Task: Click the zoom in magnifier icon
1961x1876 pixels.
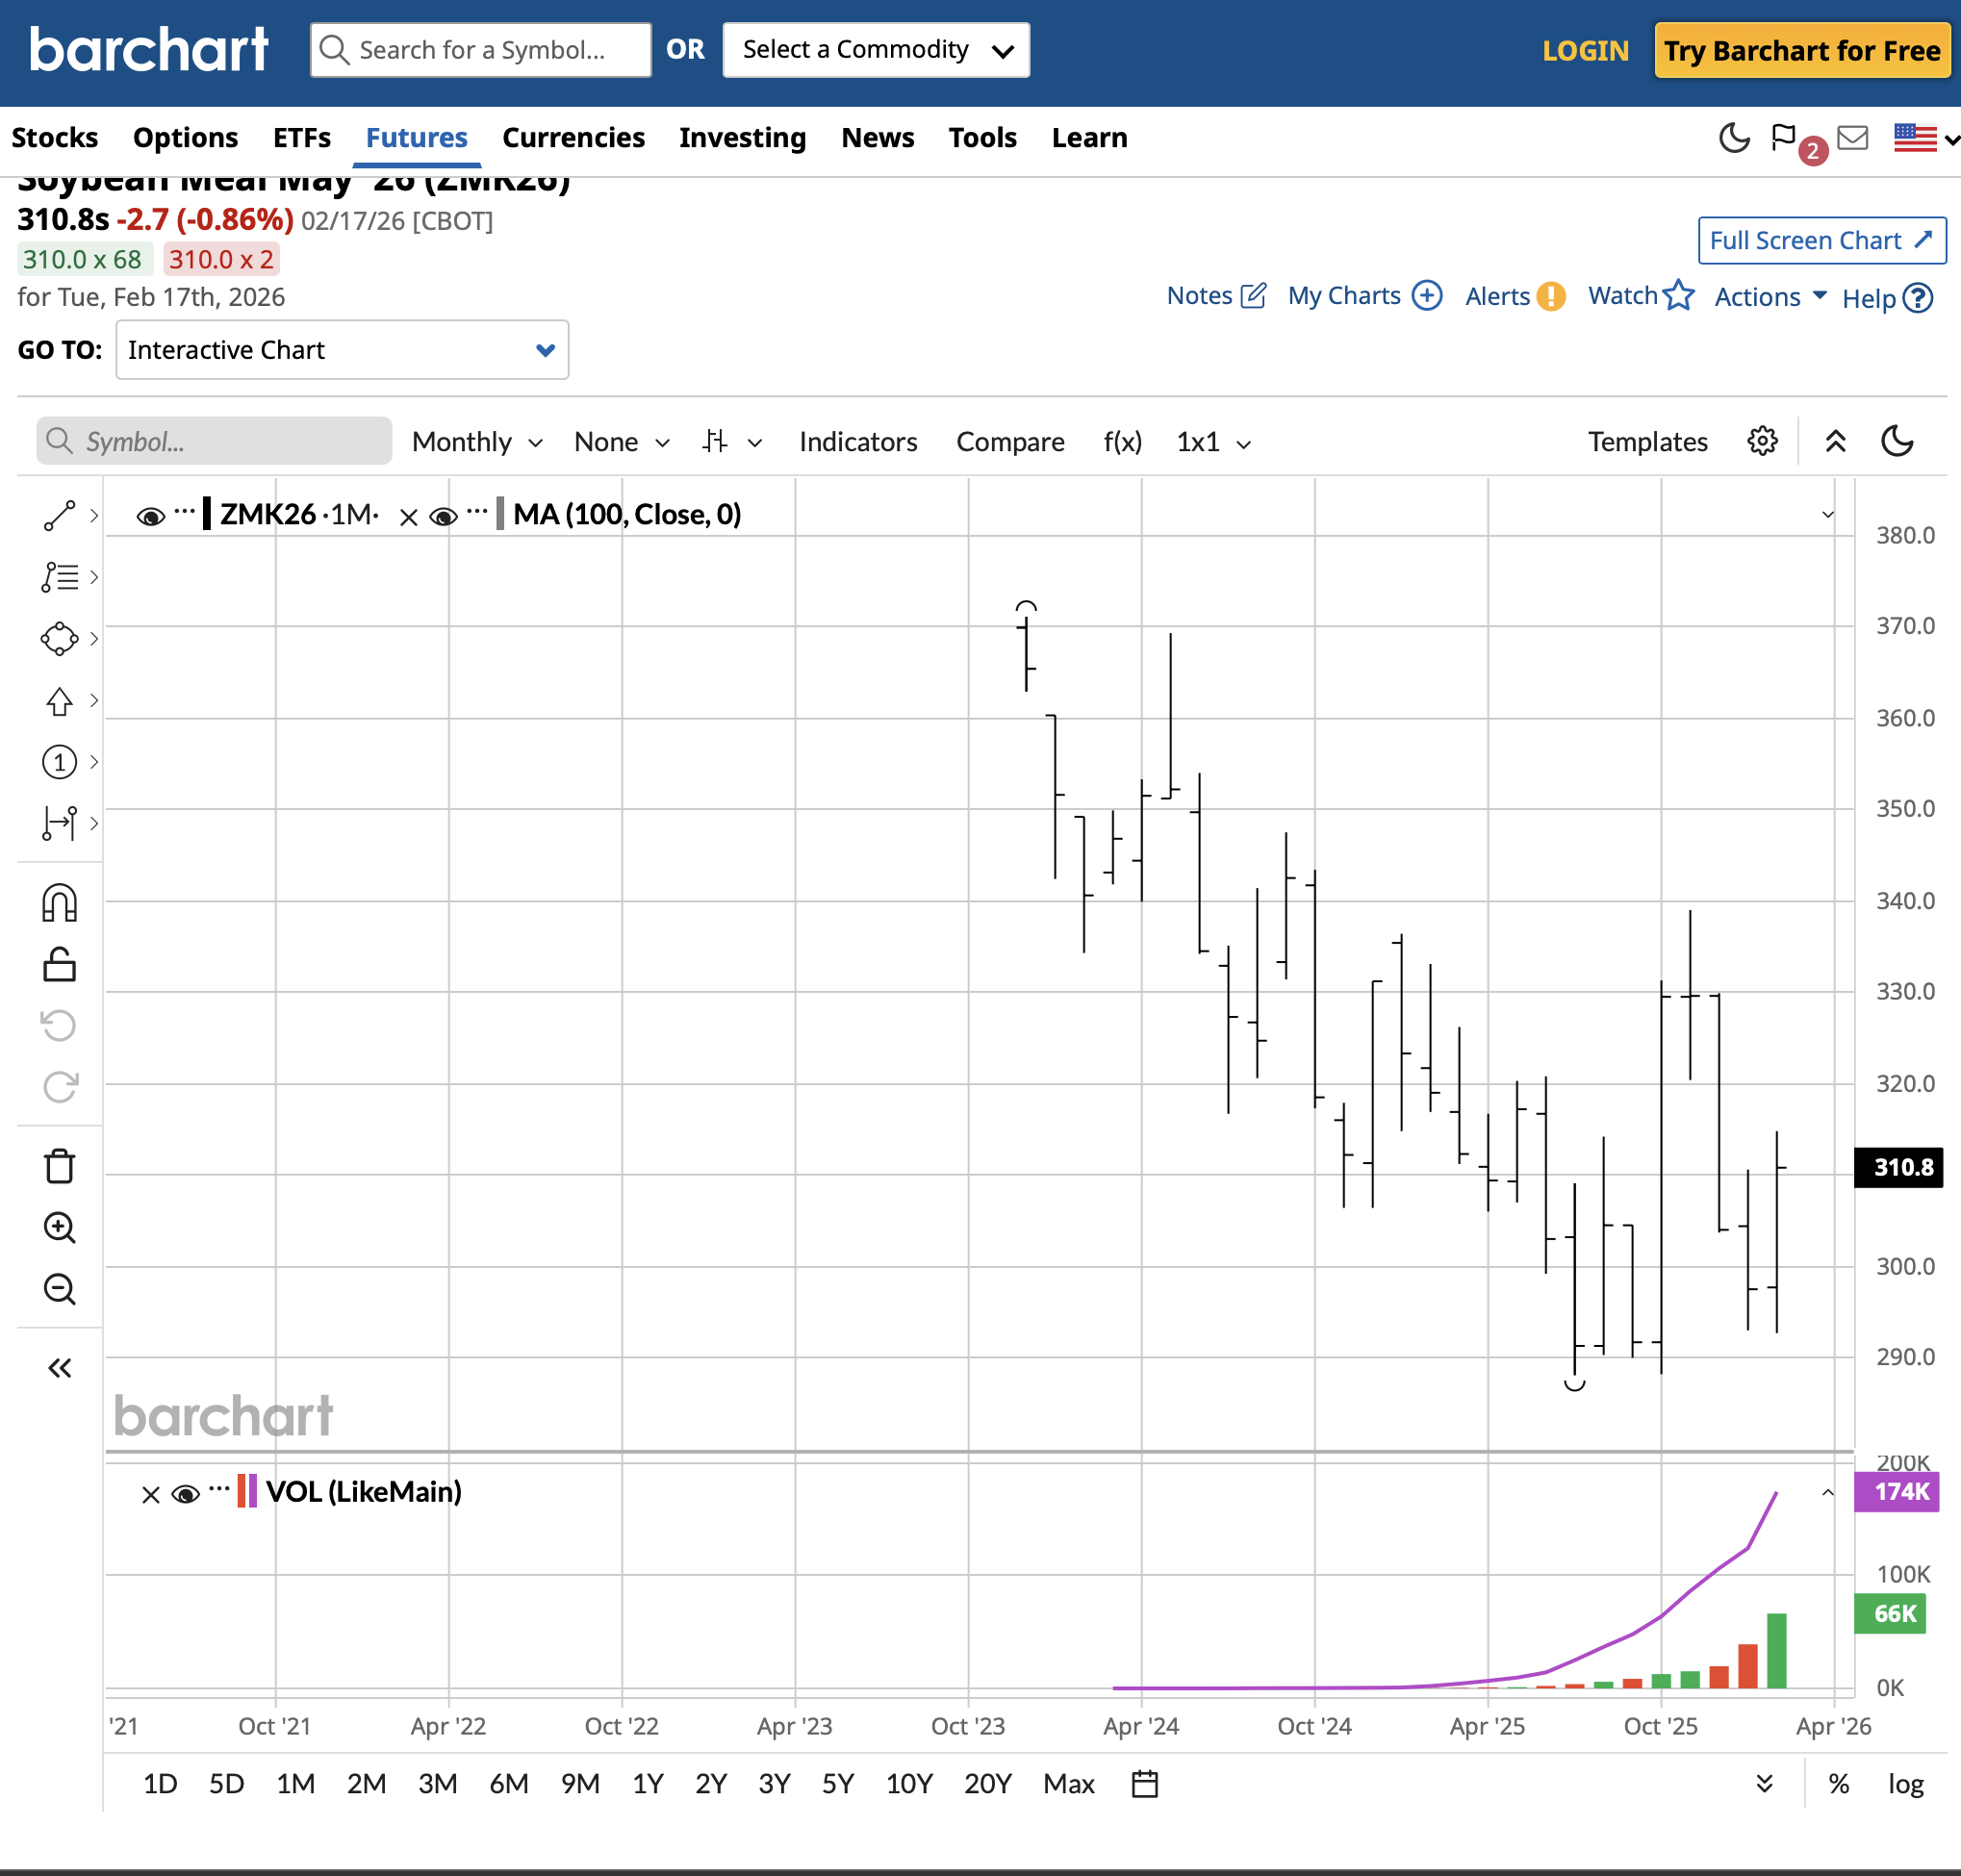Action: point(59,1228)
